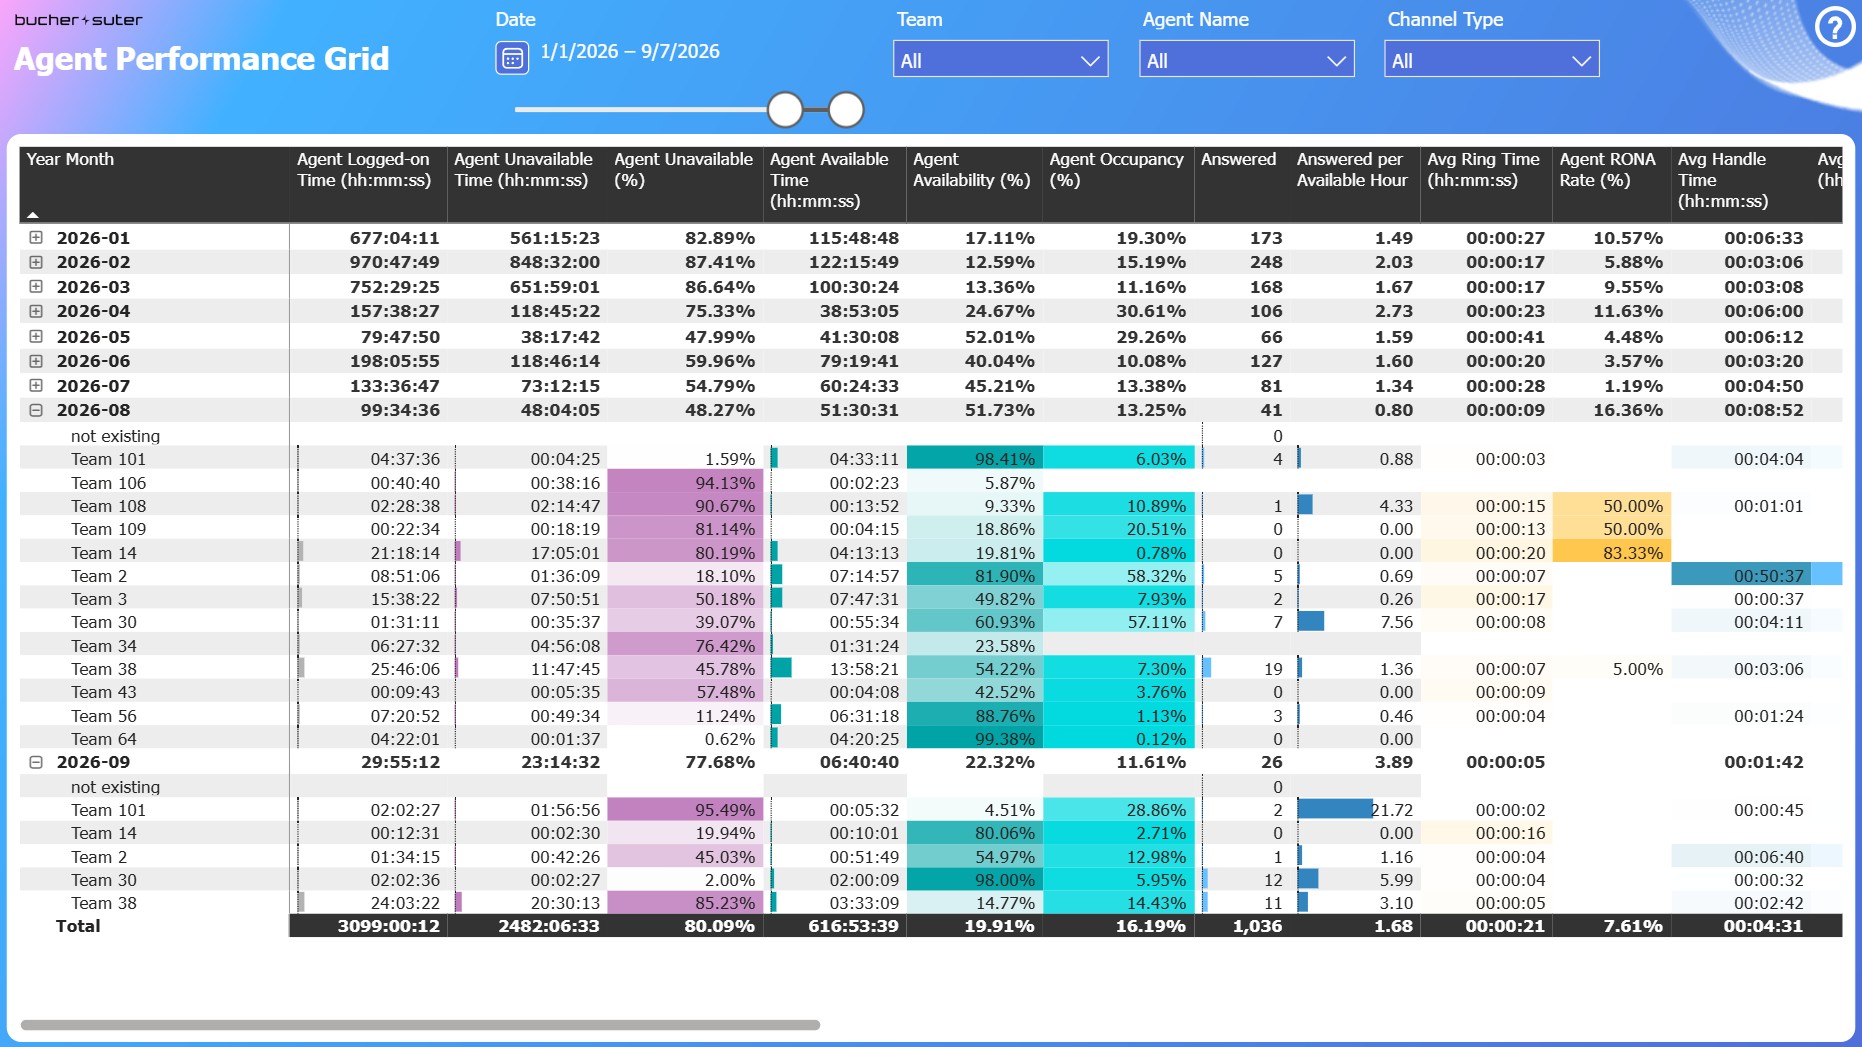Click the 58.32% occupancy cell
Screen dimensions: 1862x1047
point(1118,576)
